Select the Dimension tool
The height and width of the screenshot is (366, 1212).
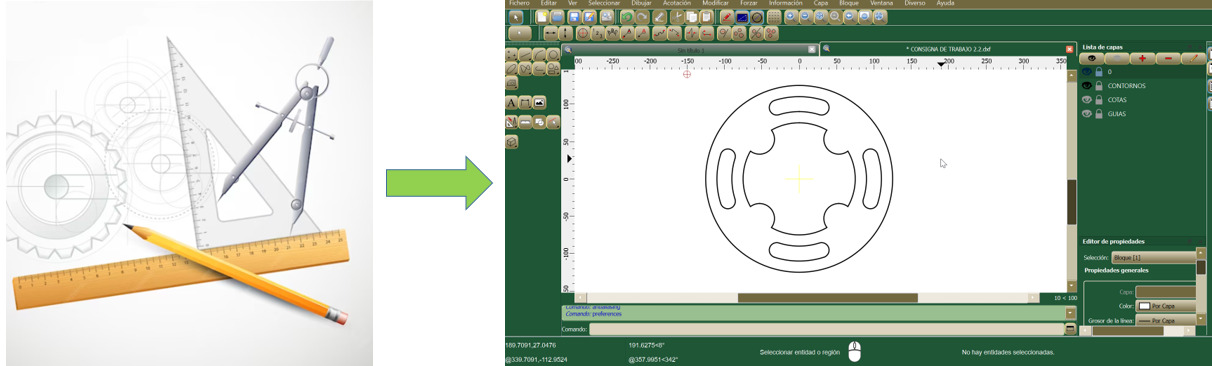tap(525, 102)
